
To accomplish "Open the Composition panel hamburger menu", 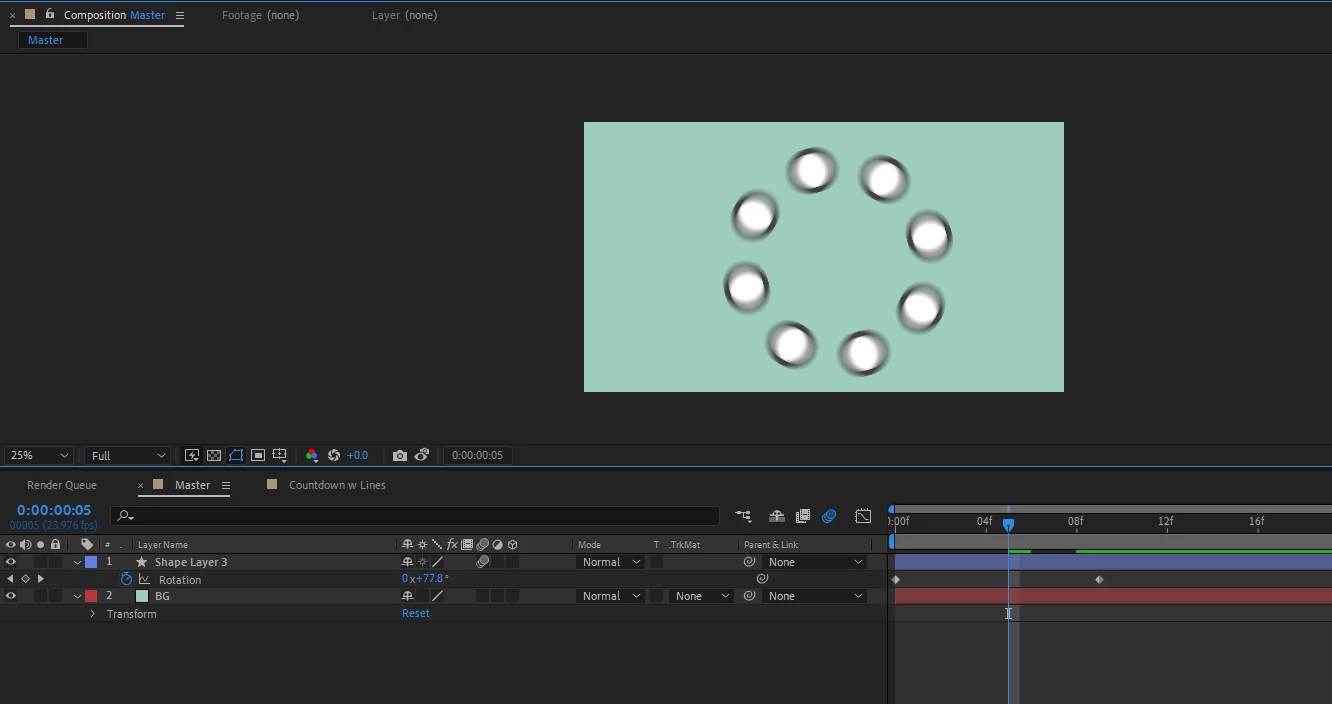I will (x=180, y=15).
